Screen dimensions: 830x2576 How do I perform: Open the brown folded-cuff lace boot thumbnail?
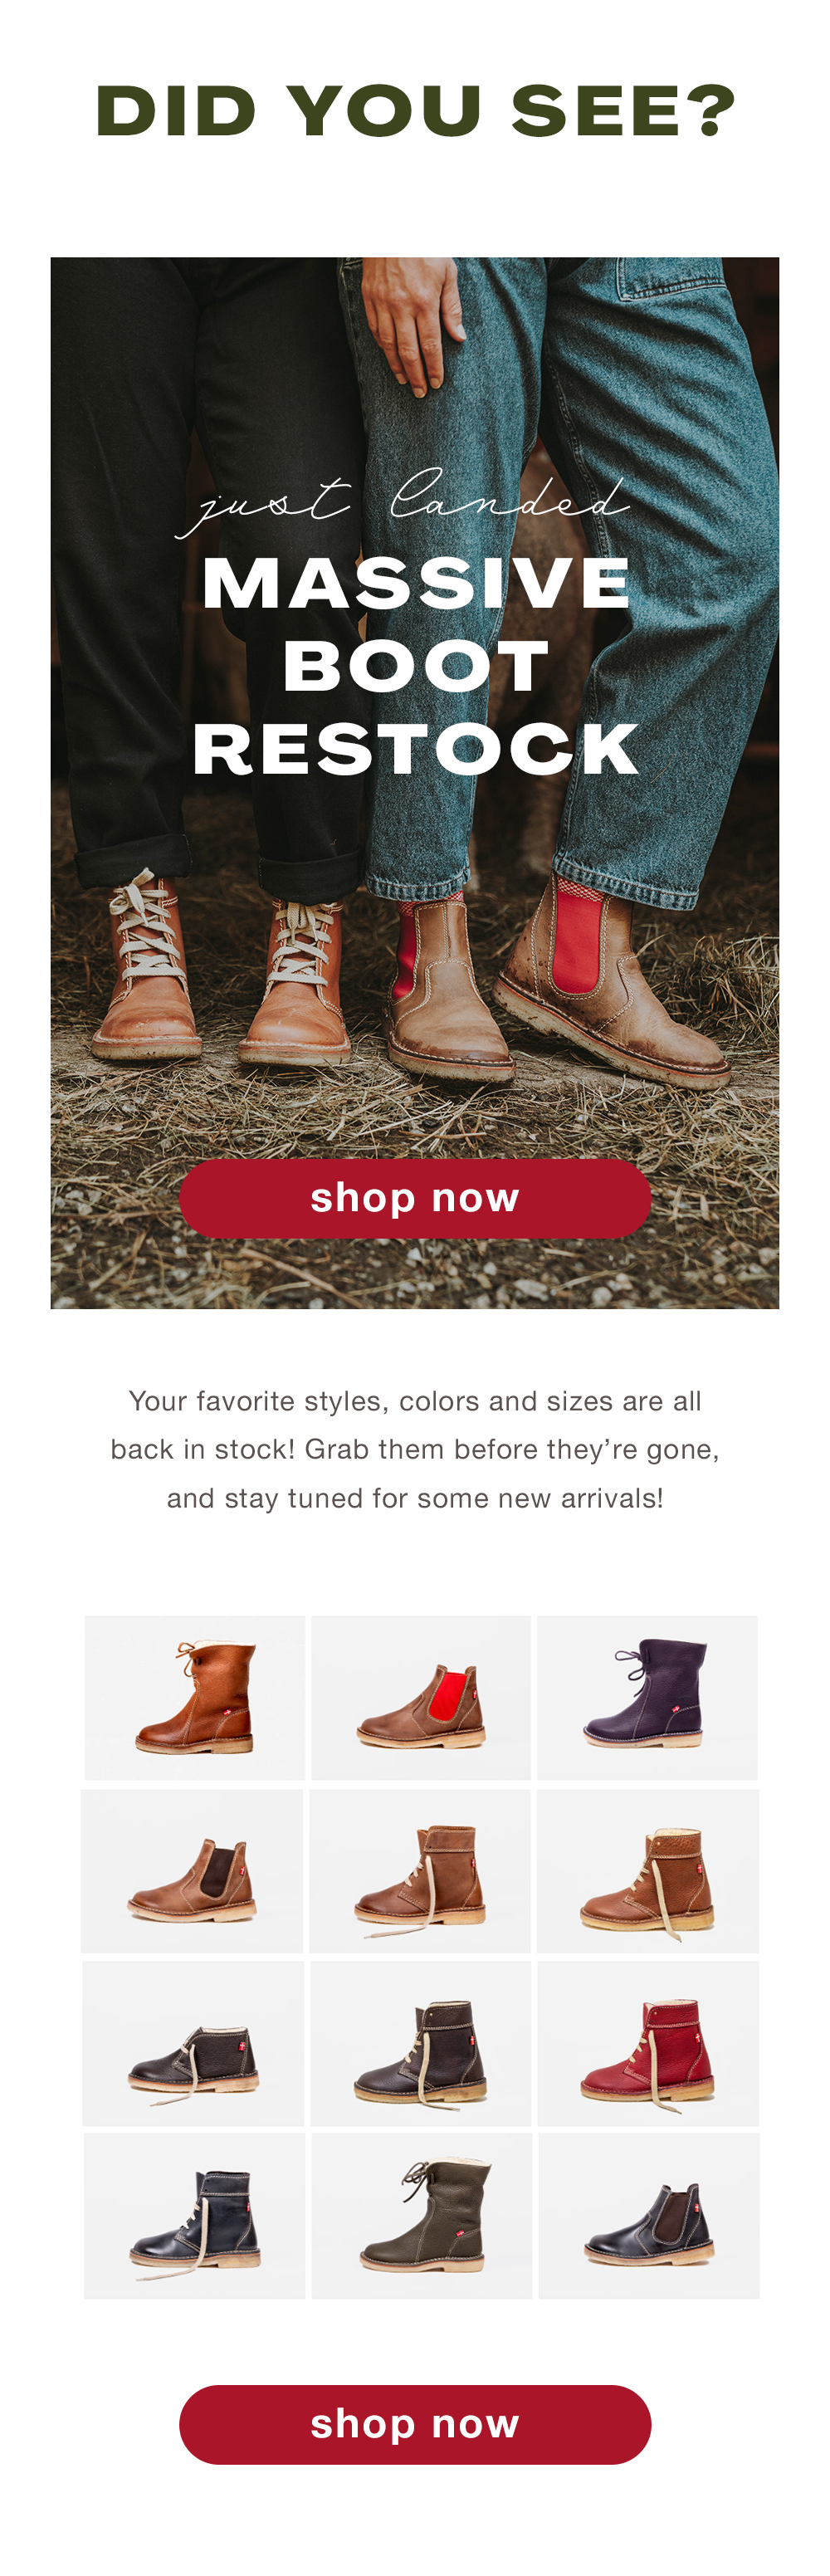click(x=420, y=1871)
